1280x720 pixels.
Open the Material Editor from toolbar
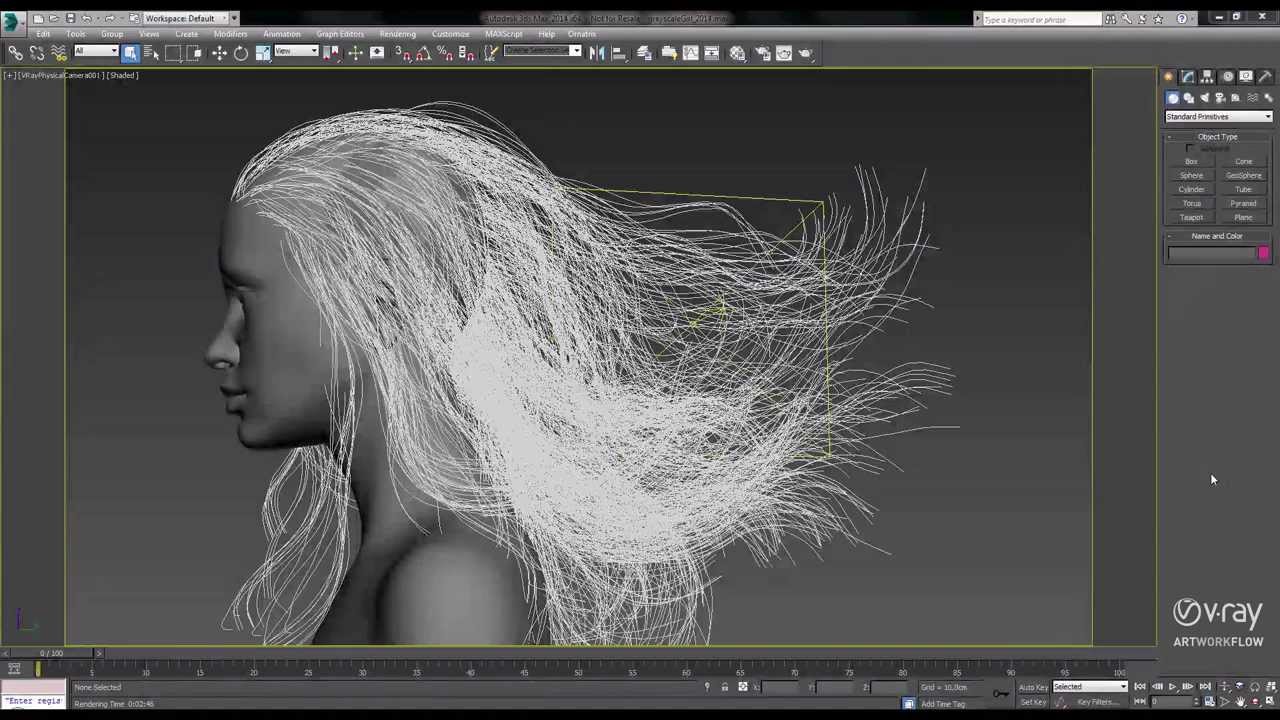pos(737,53)
